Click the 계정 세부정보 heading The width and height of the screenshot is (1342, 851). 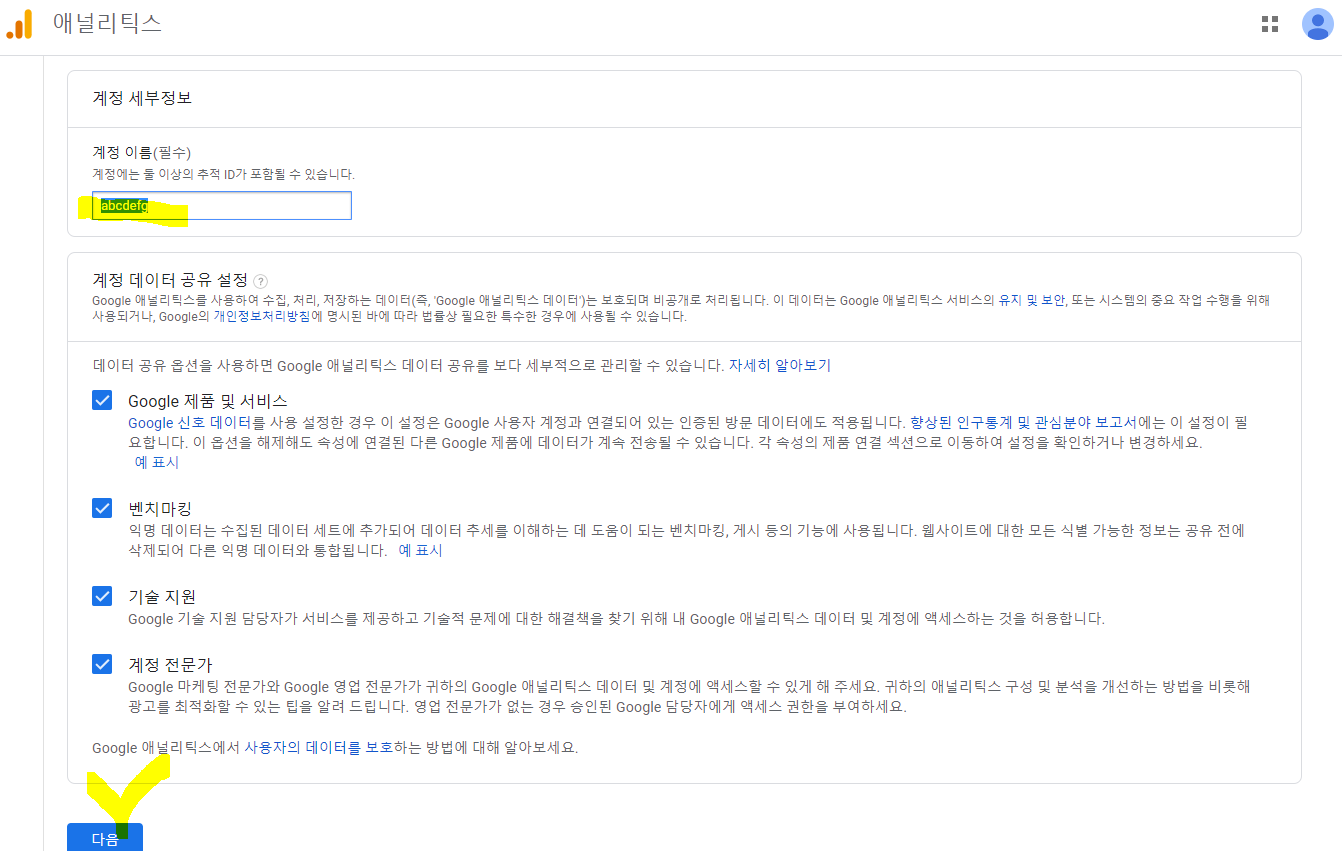pyautogui.click(x=142, y=98)
